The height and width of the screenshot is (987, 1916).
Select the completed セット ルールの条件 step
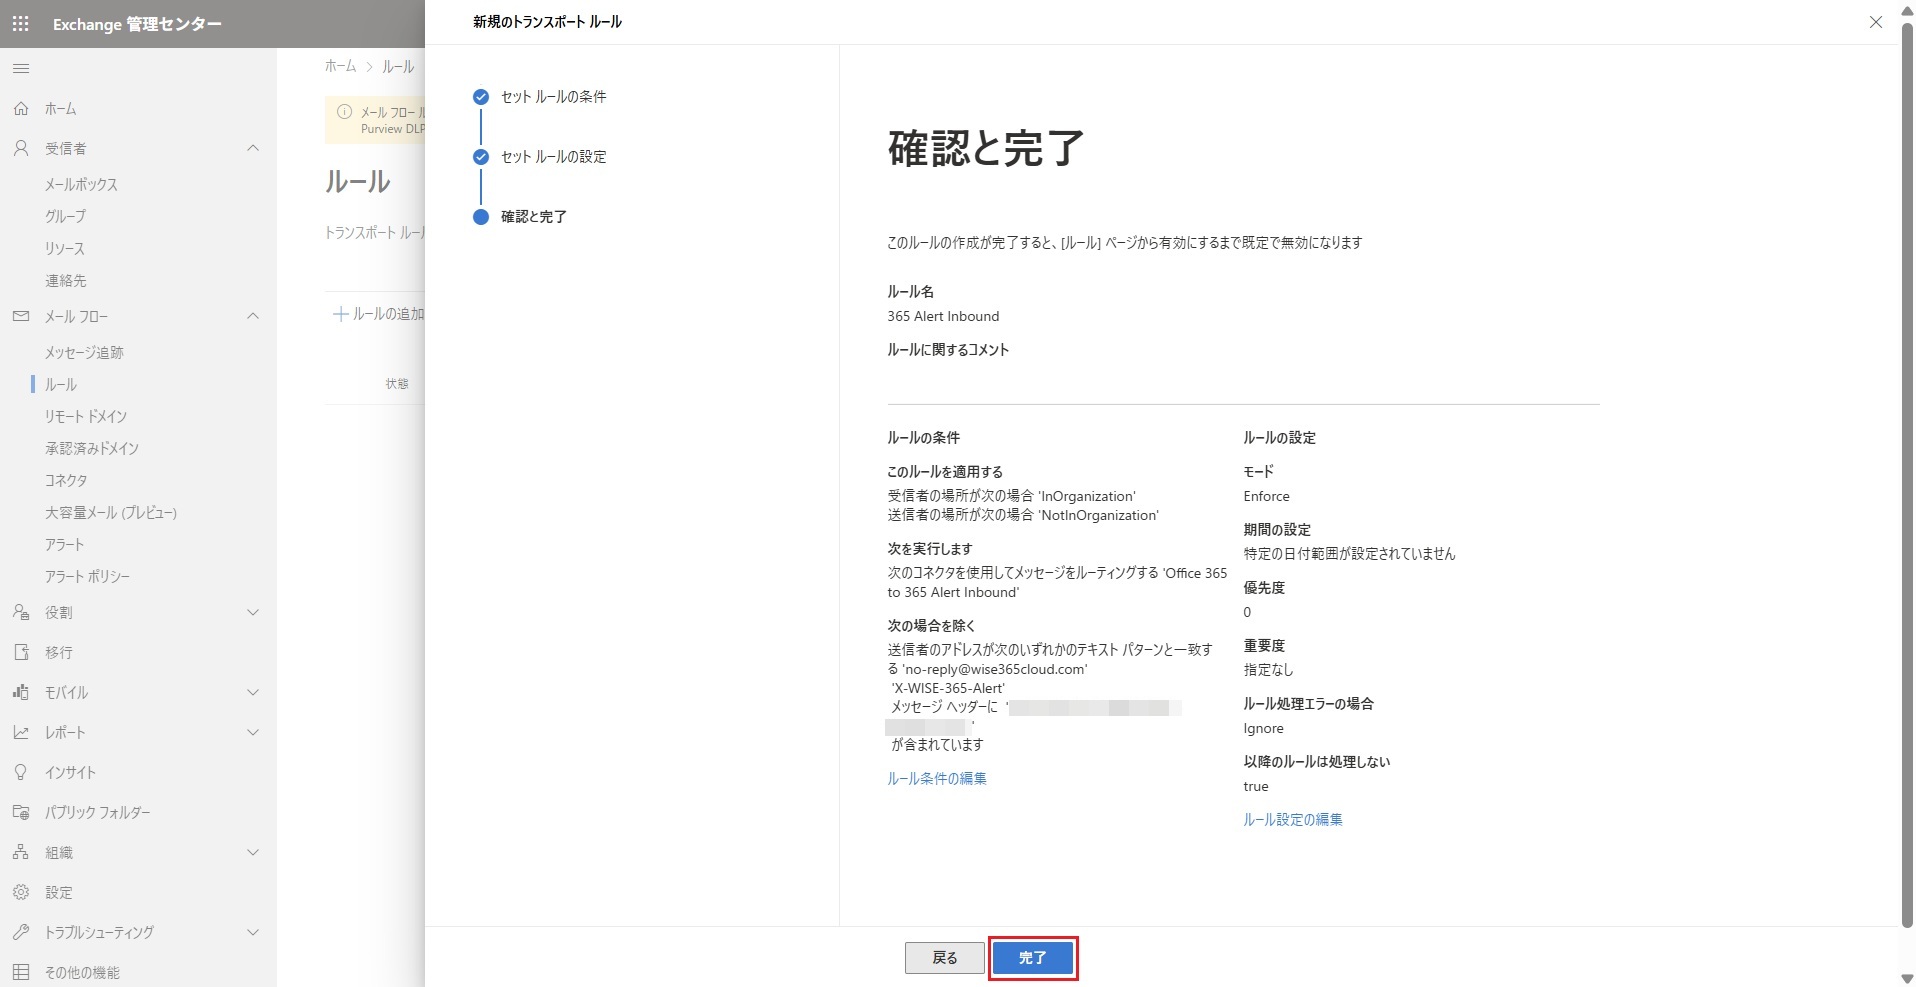[553, 97]
